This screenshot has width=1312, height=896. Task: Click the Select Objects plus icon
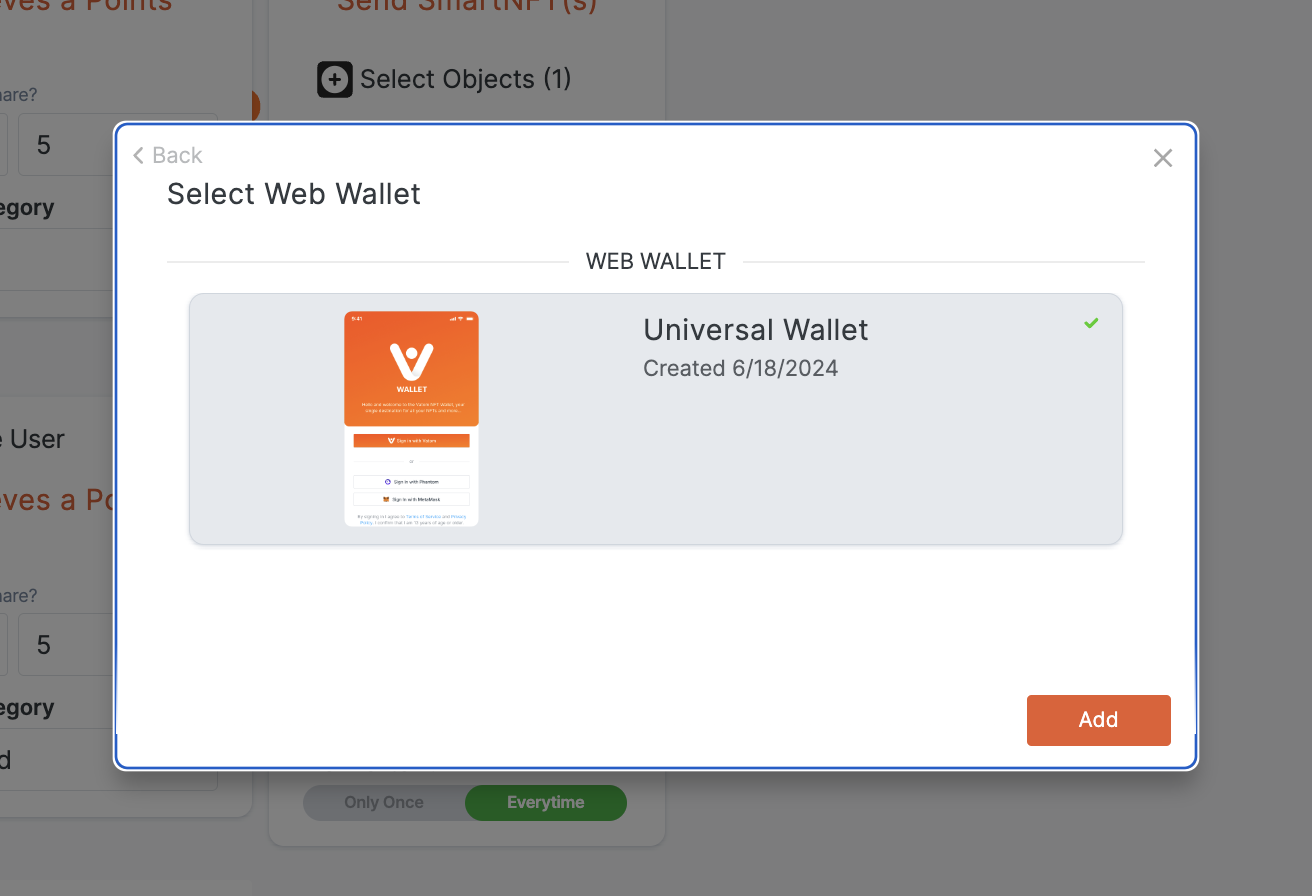click(335, 79)
